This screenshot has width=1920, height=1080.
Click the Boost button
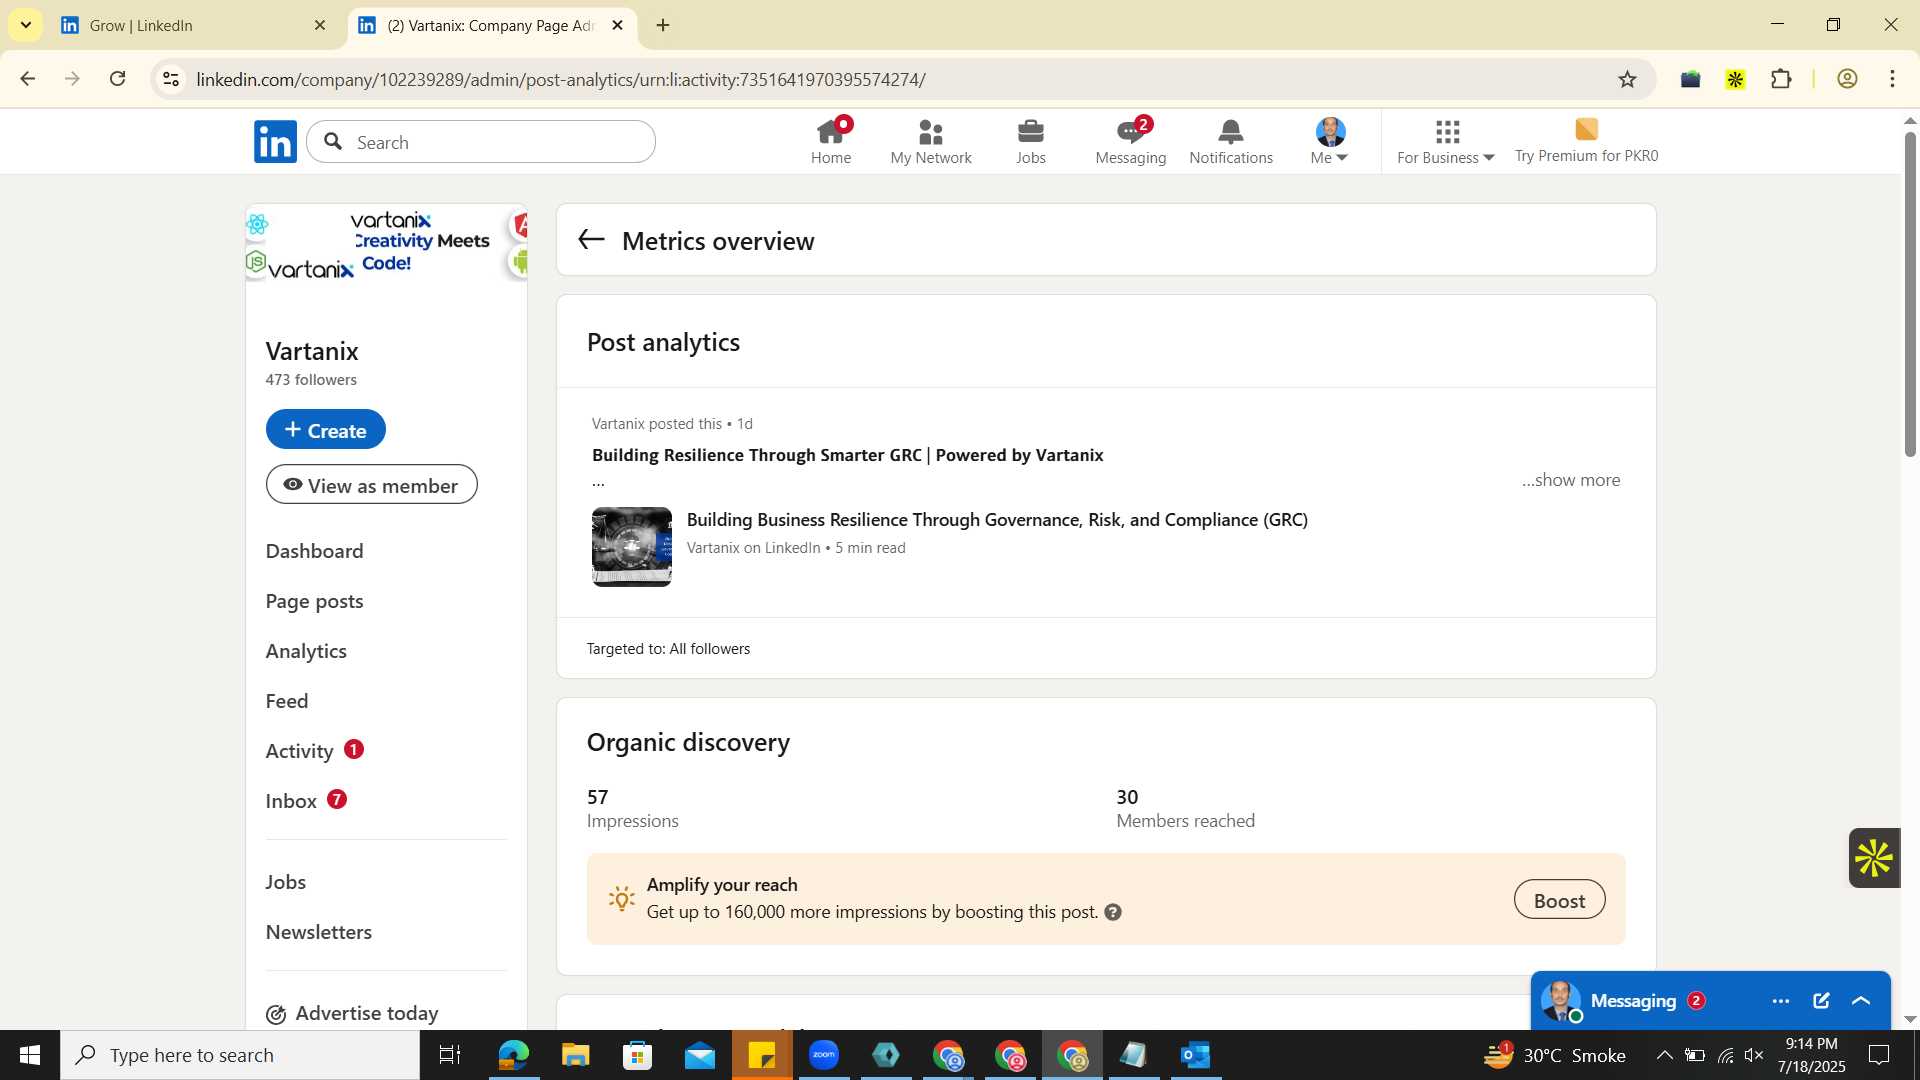tap(1559, 900)
